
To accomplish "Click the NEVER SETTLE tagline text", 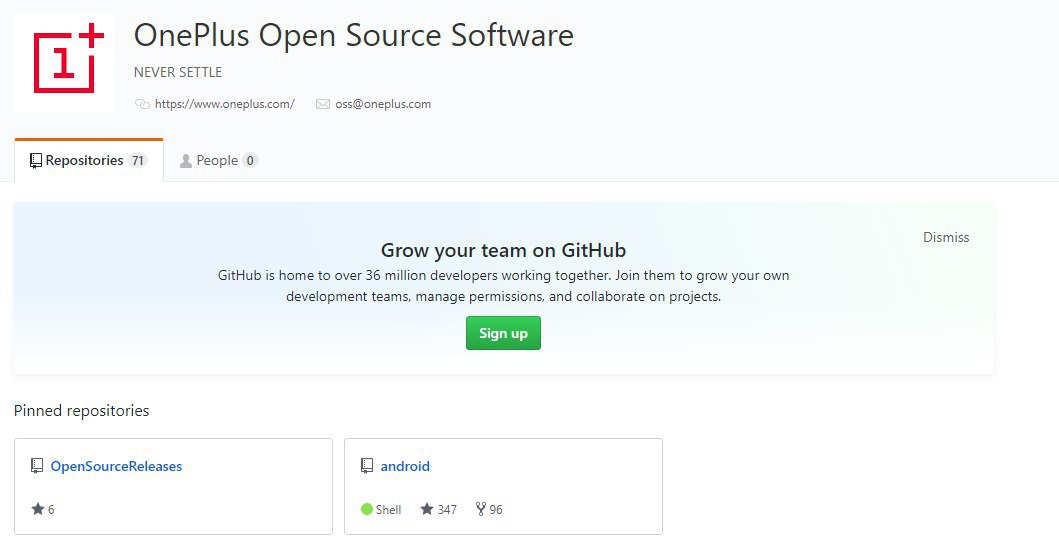I will click(178, 72).
